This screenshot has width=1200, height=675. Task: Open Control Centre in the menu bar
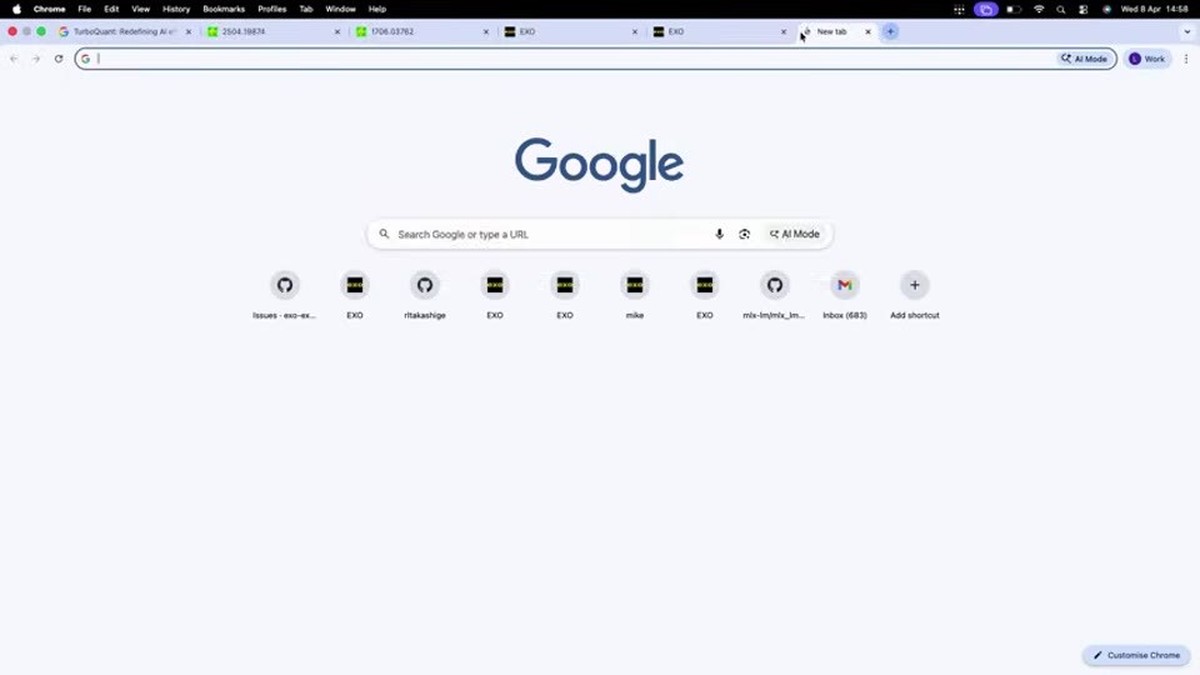tap(1083, 9)
